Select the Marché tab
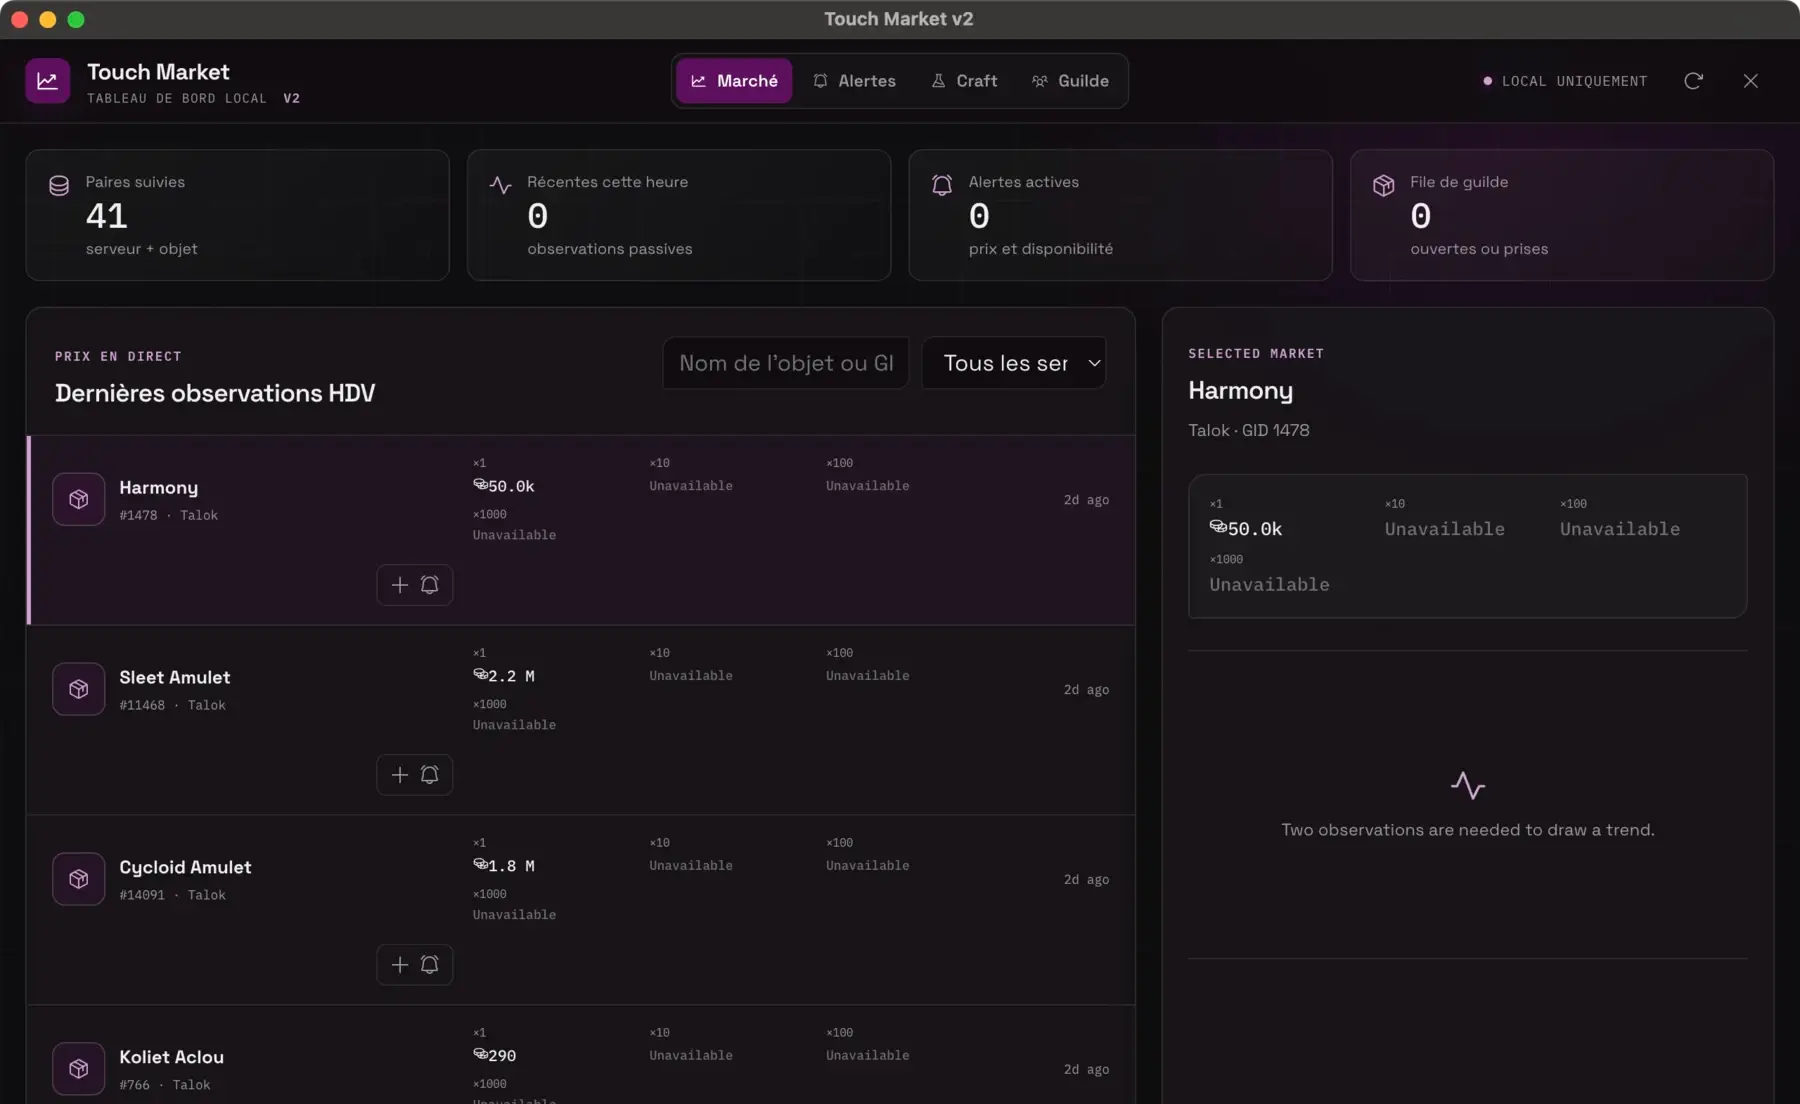Image resolution: width=1800 pixels, height=1104 pixels. 734,81
